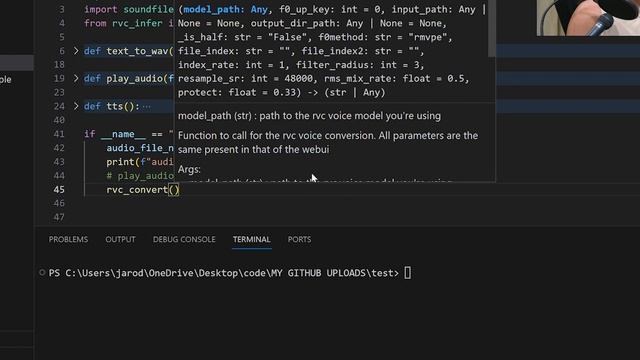640x360 pixels.
Task: Click the 'Args:' label in tooltip
Action: click(x=189, y=169)
